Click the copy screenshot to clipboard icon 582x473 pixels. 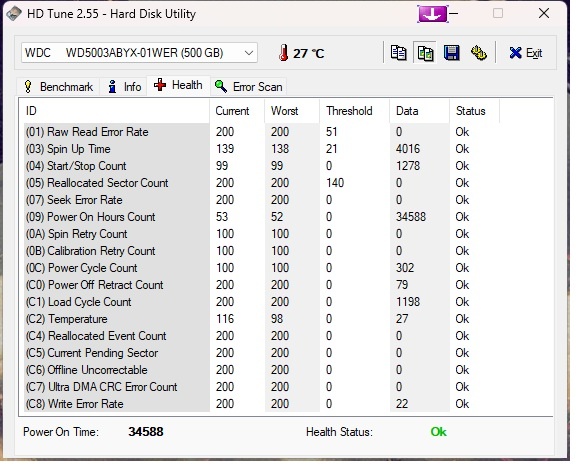click(x=425, y=53)
